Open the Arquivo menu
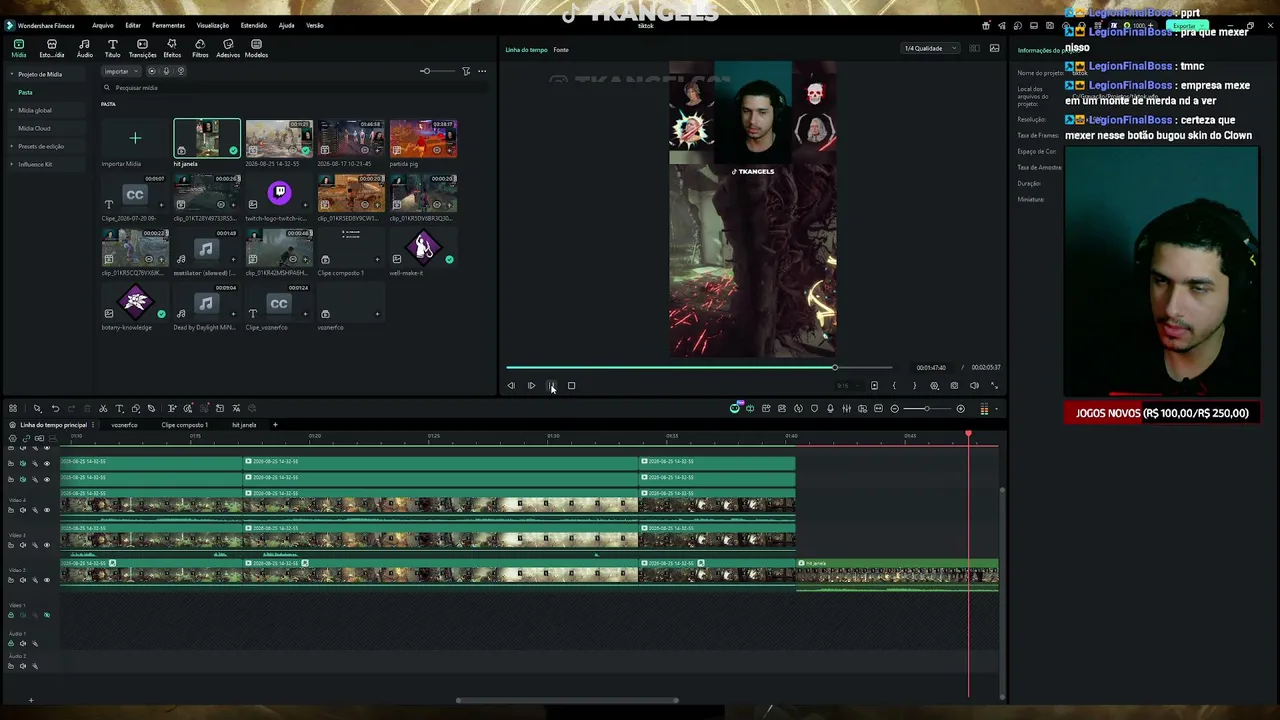 (x=102, y=25)
